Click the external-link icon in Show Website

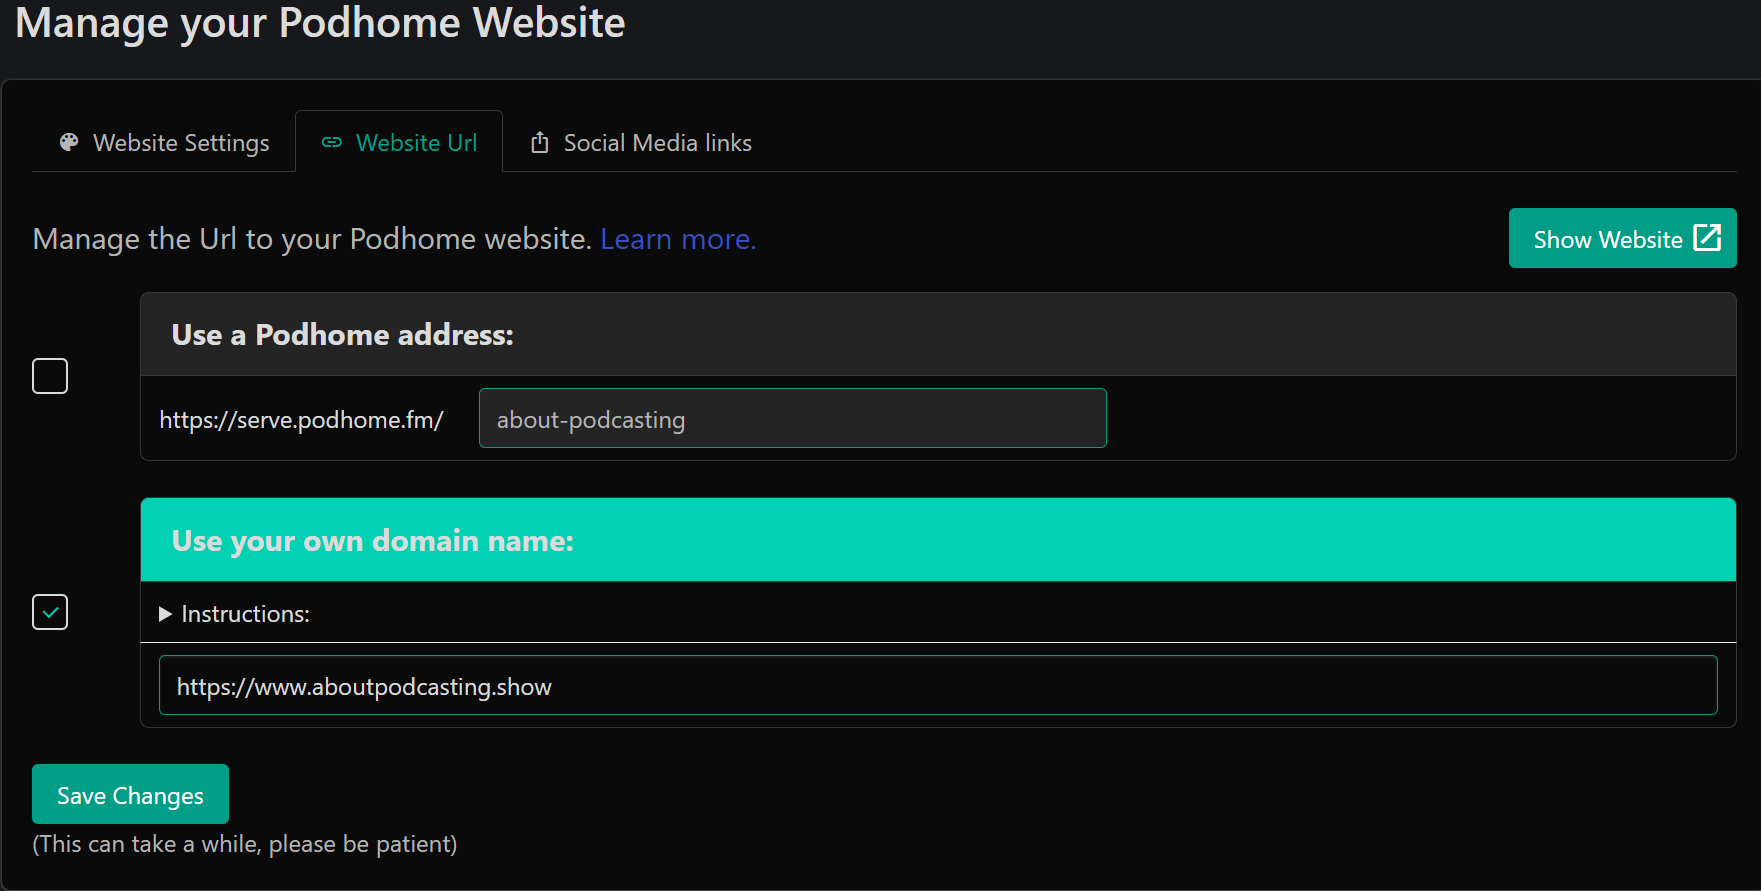tap(1707, 237)
